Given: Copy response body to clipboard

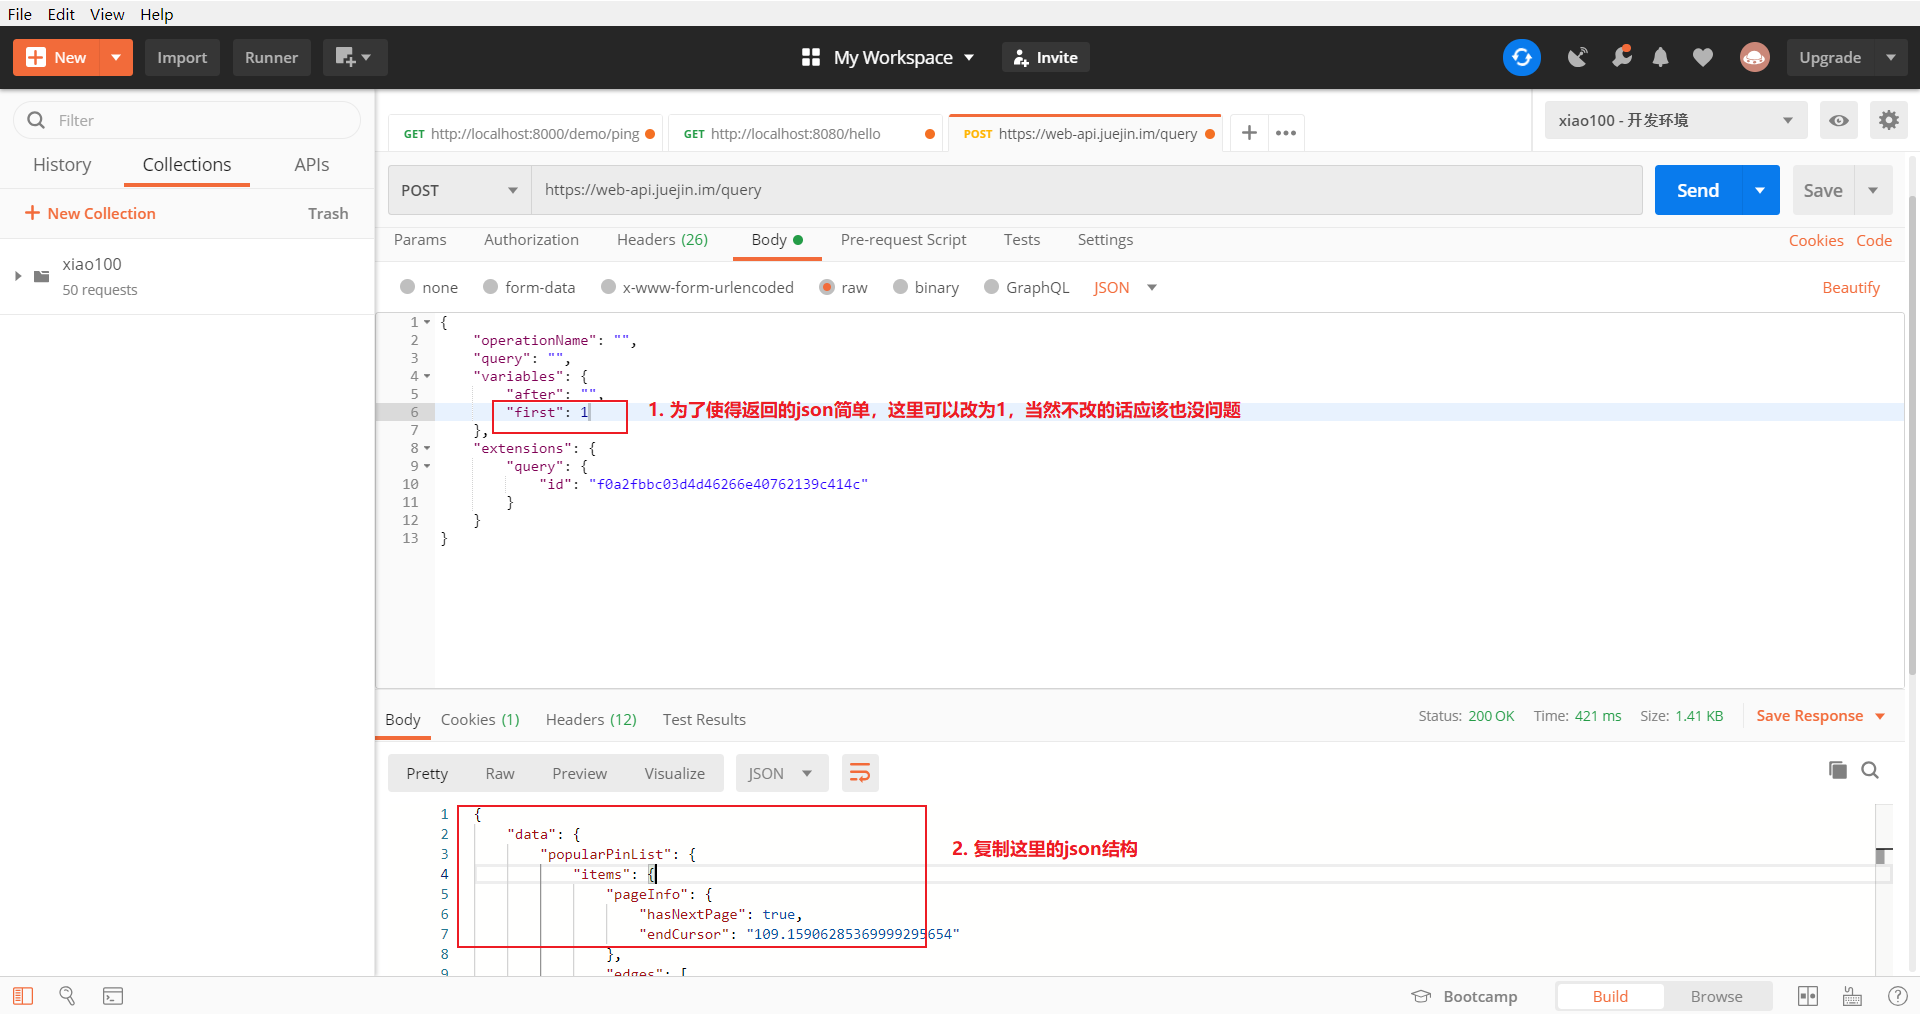Looking at the screenshot, I should (1837, 770).
